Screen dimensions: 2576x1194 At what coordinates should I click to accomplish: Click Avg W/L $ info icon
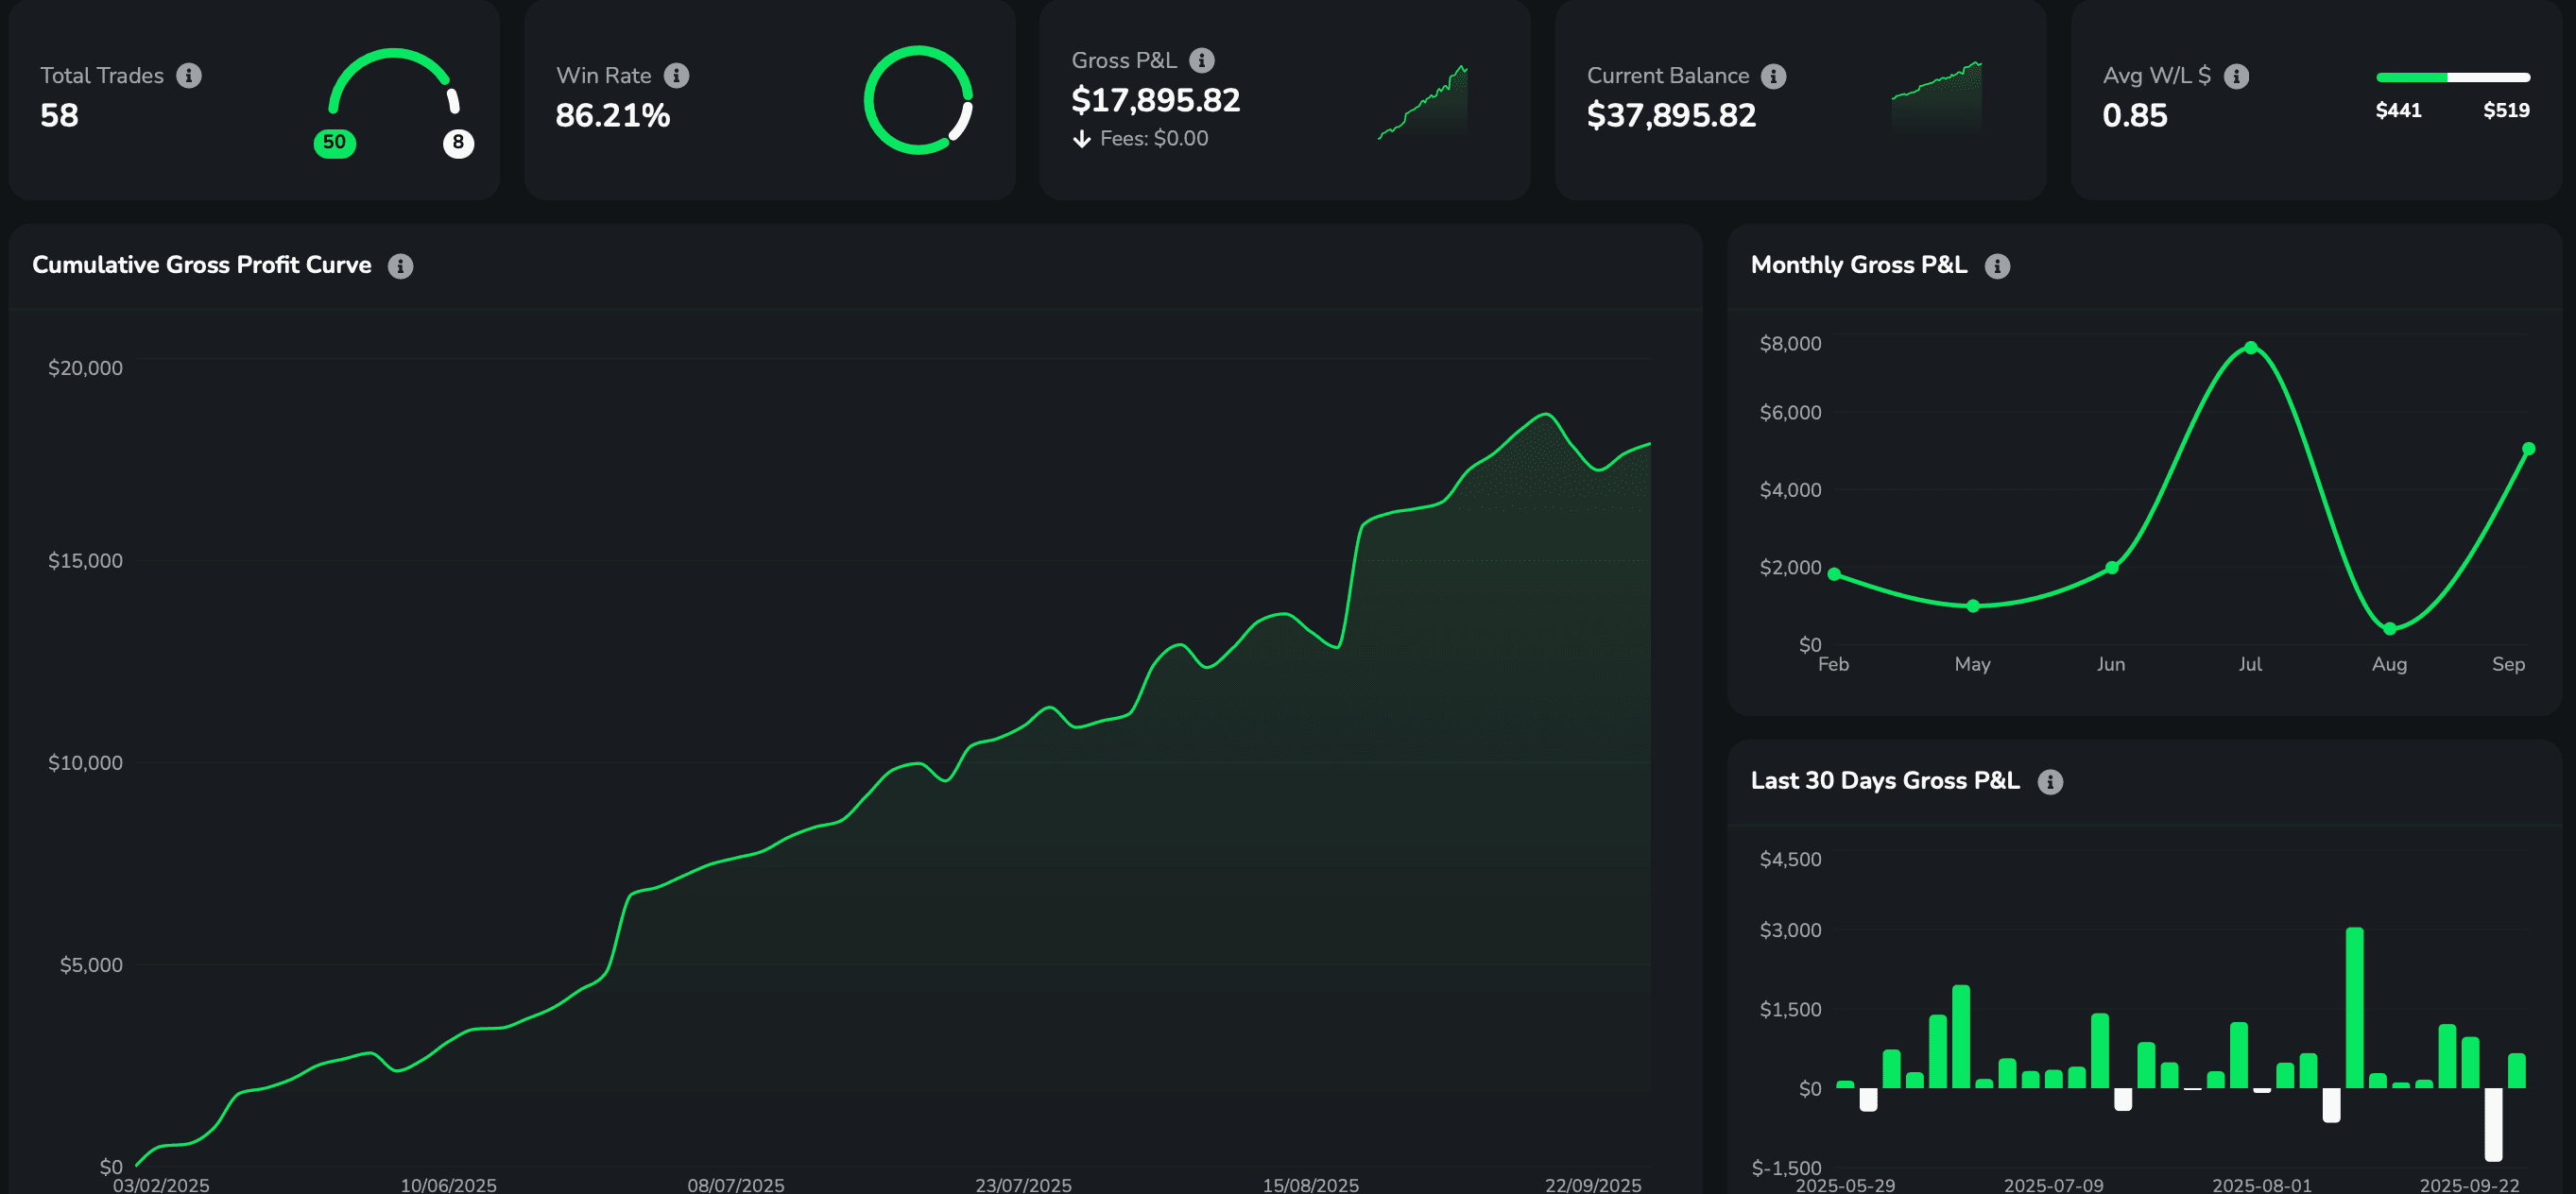pos(2237,76)
